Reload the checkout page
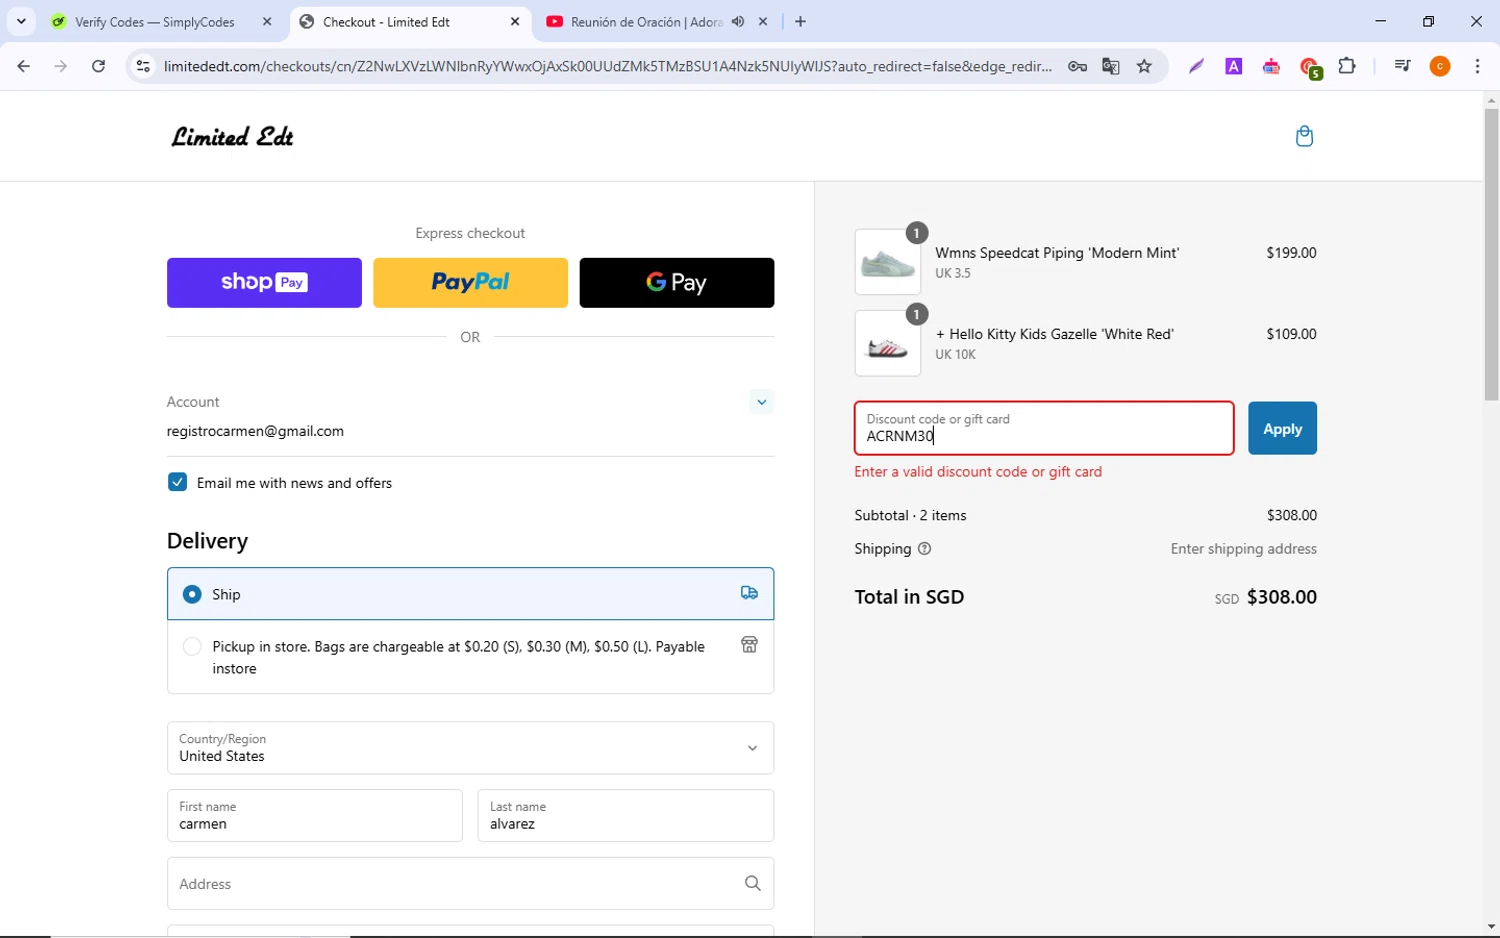The image size is (1500, 938). (98, 67)
